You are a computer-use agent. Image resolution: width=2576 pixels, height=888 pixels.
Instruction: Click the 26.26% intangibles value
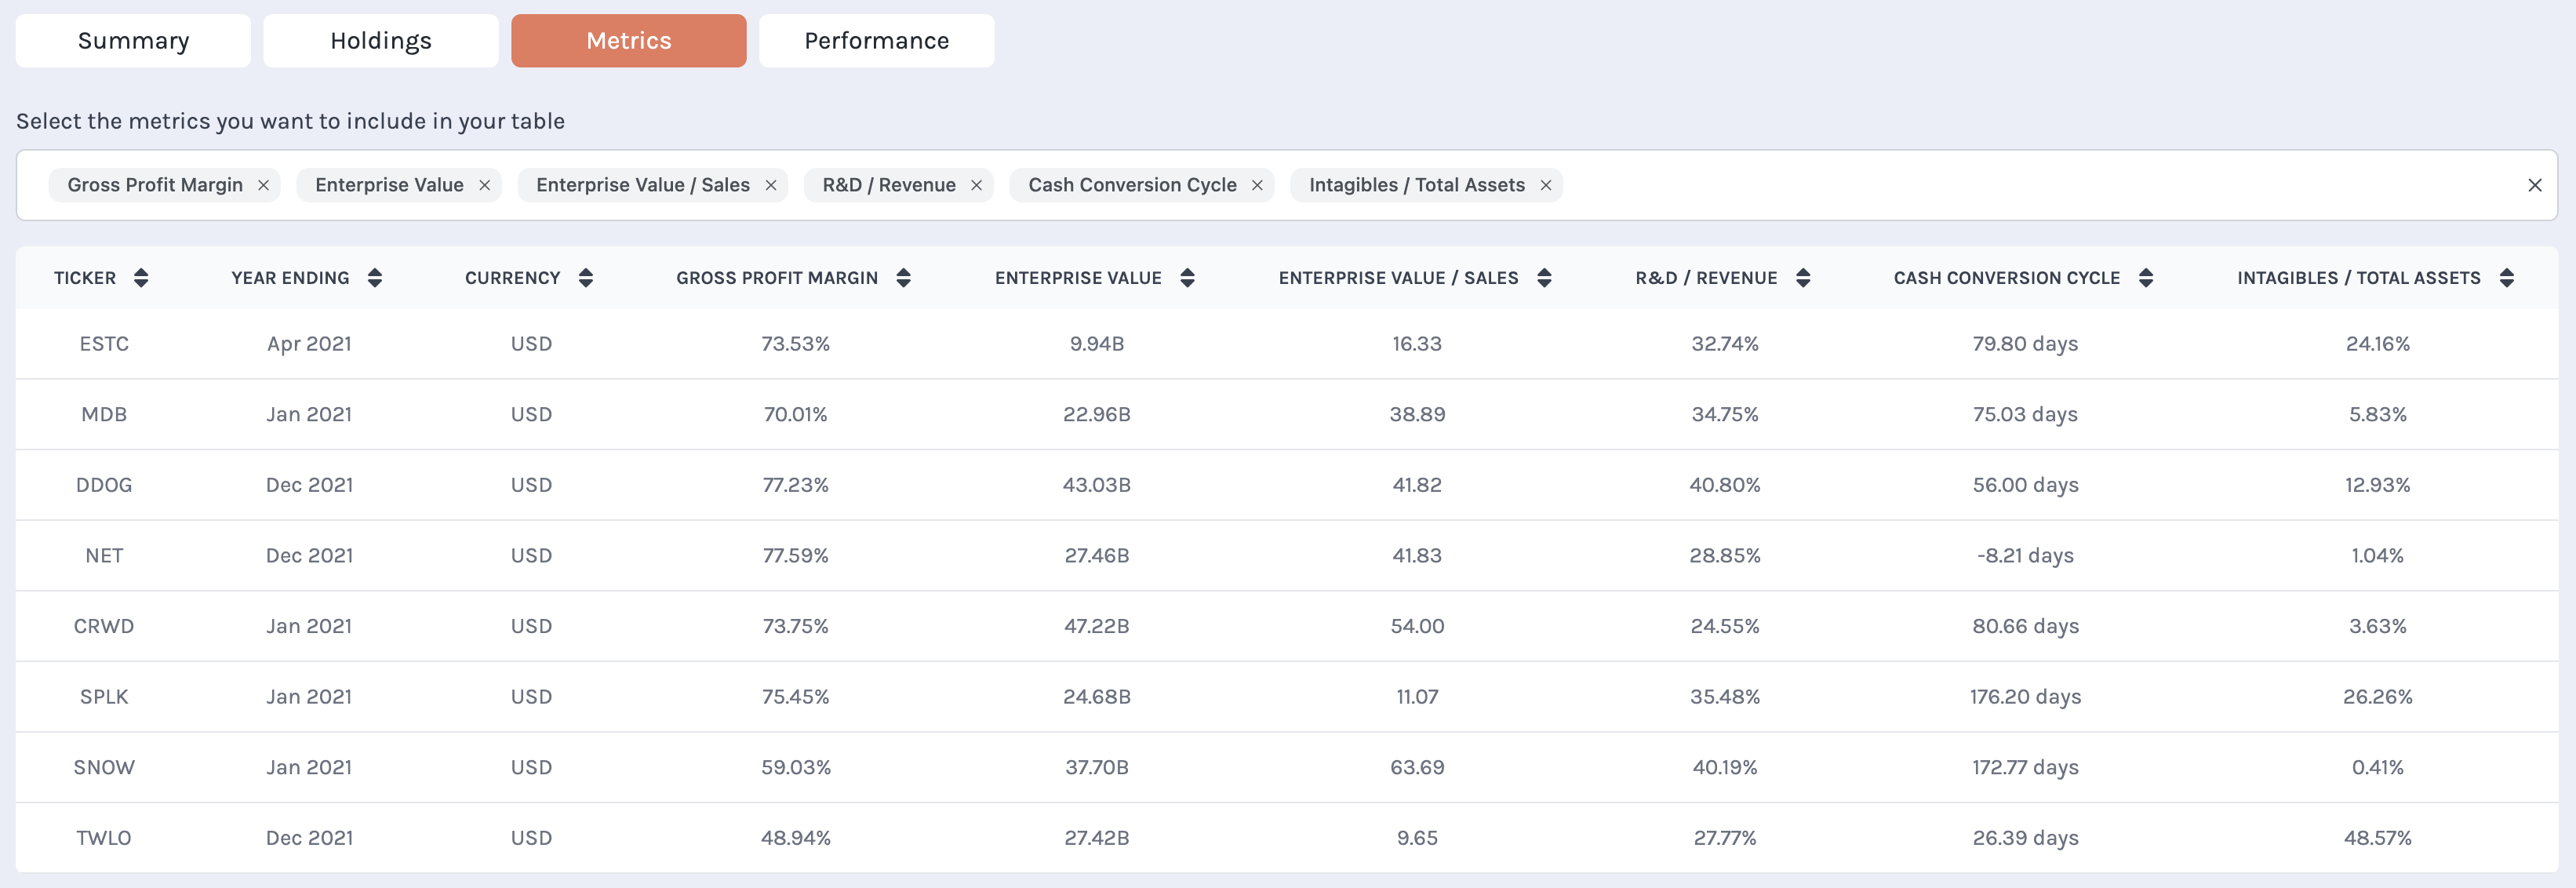2377,697
